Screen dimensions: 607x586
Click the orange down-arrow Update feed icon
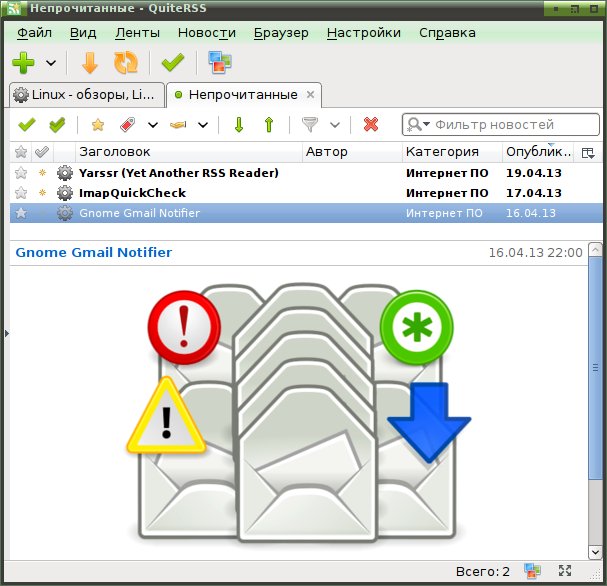(90, 63)
